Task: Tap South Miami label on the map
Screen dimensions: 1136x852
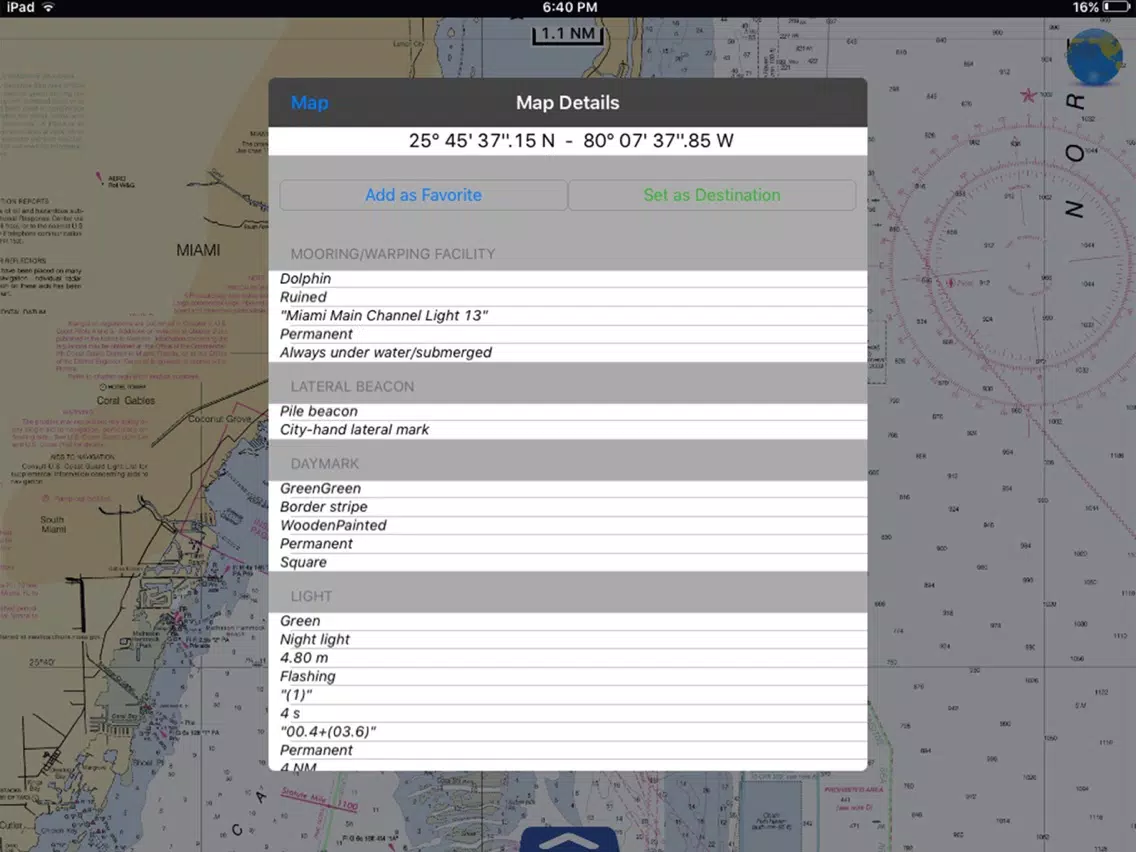Action: tap(52, 525)
